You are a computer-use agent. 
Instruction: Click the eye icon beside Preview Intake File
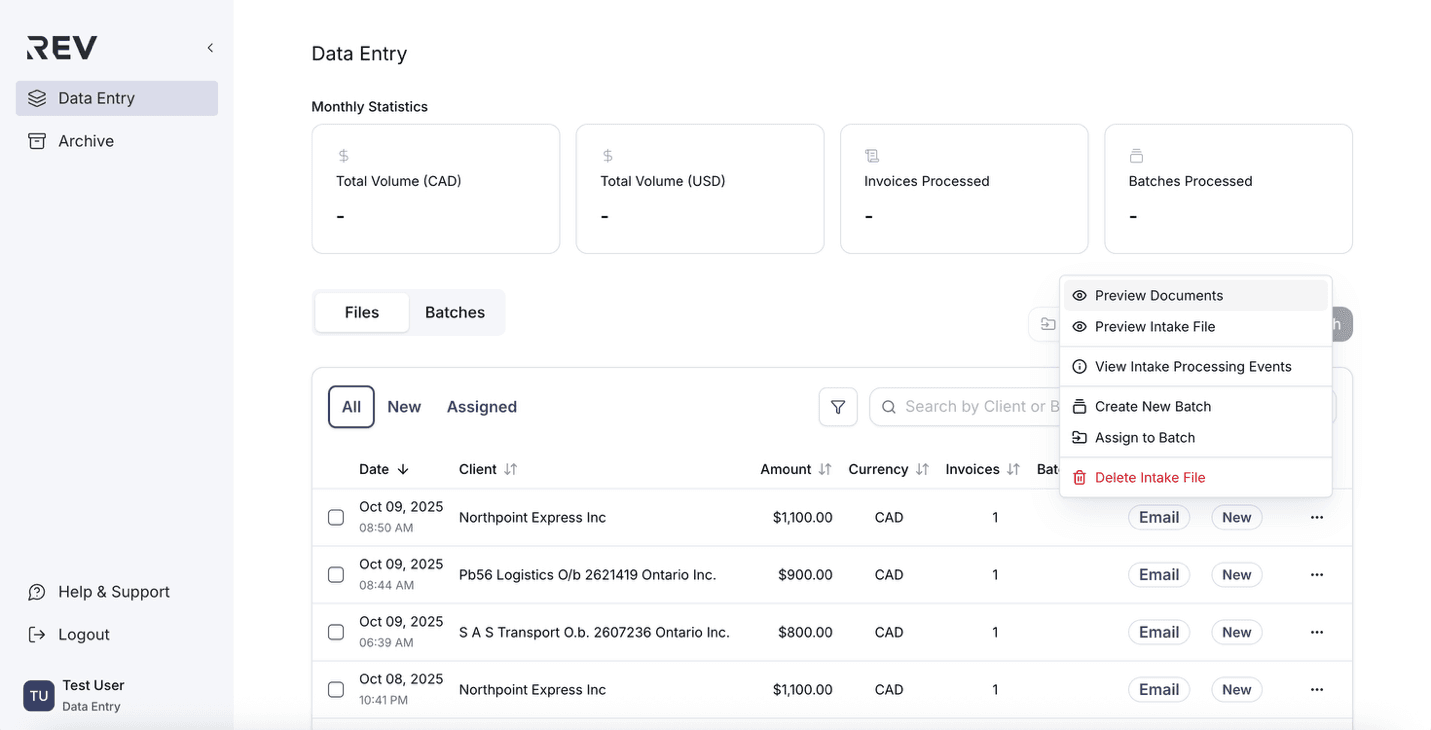[1079, 327]
